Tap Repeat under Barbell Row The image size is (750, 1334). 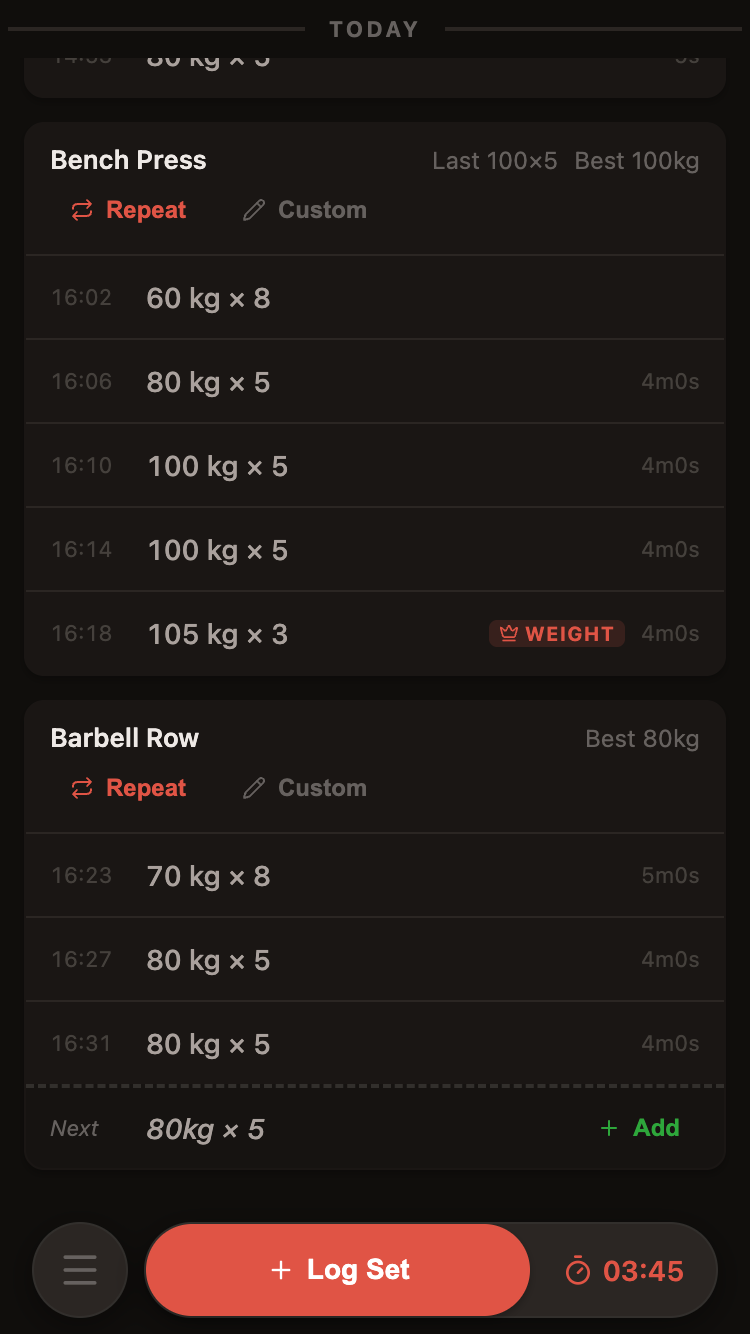click(146, 788)
